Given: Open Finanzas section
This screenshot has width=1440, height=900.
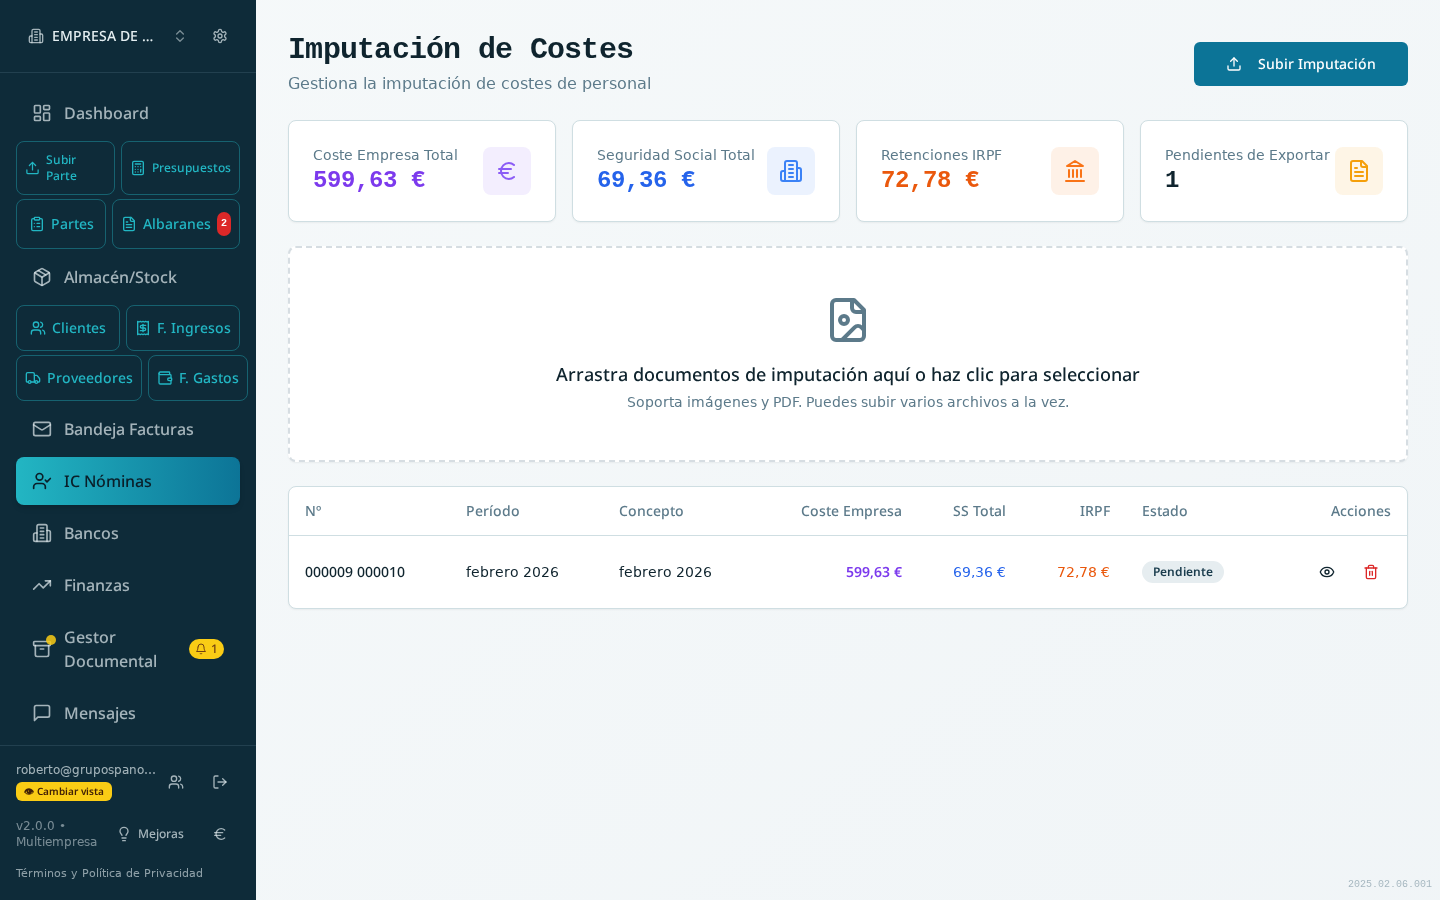Looking at the screenshot, I should 128,585.
